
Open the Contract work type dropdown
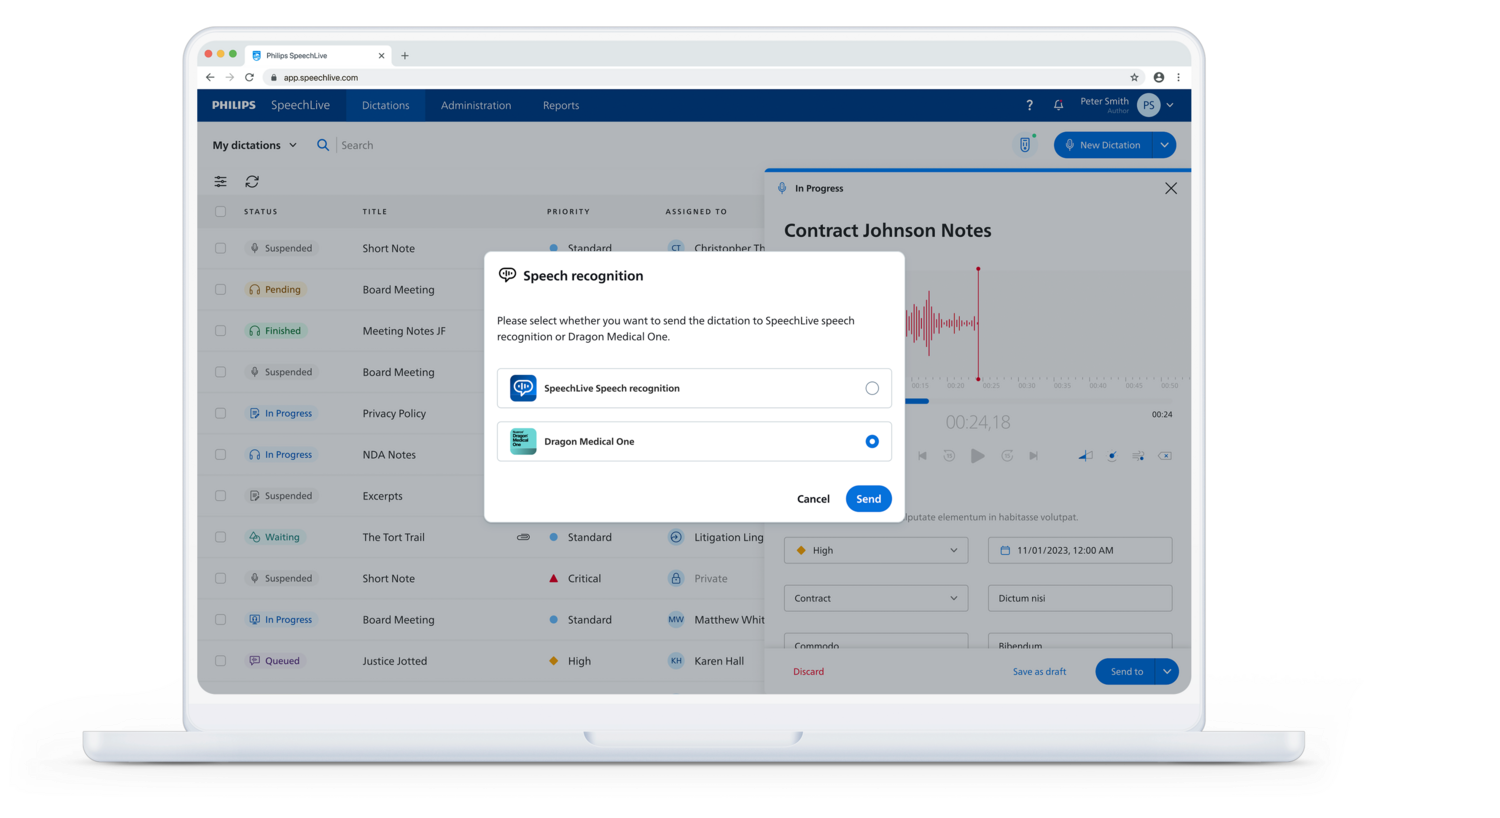(x=876, y=598)
